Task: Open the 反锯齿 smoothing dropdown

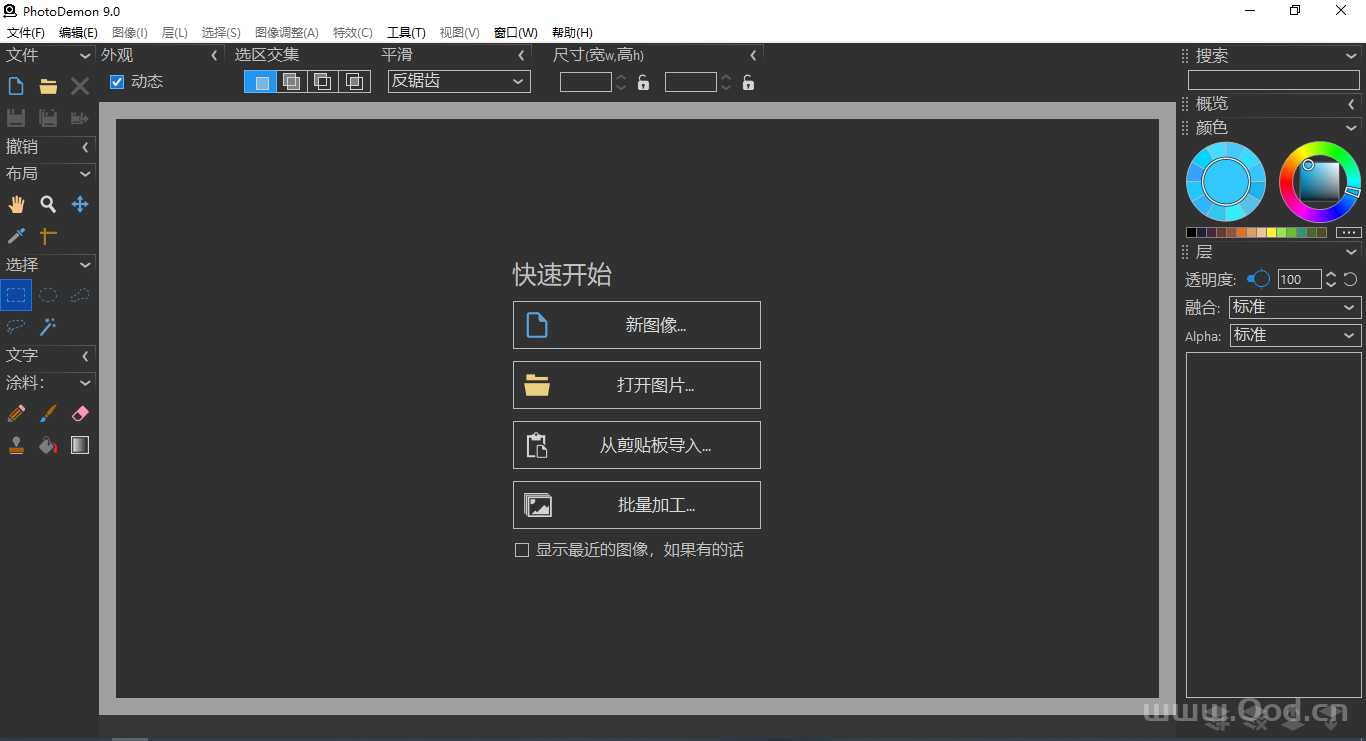Action: [459, 81]
